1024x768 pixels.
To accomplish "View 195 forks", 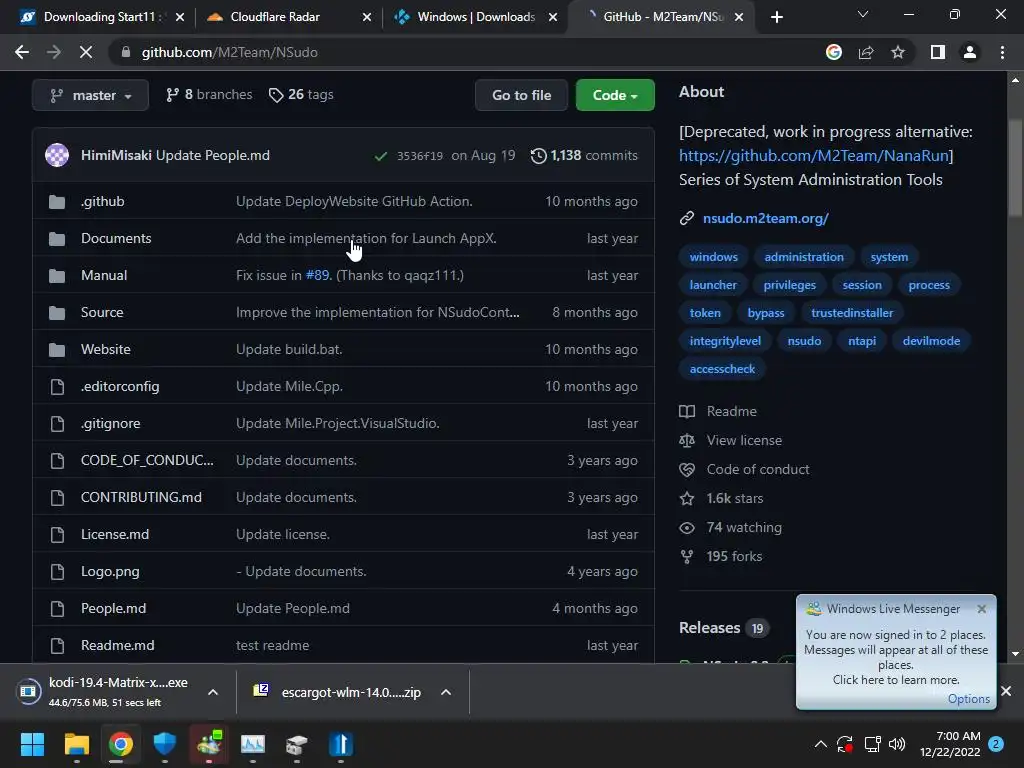I will click(x=734, y=556).
